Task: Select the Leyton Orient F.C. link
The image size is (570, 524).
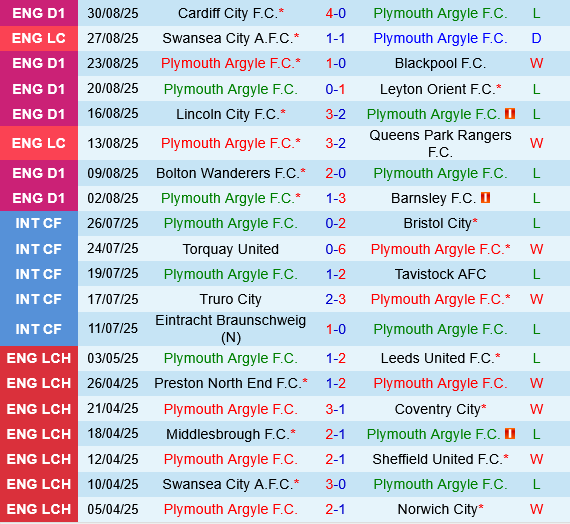Action: [438, 89]
